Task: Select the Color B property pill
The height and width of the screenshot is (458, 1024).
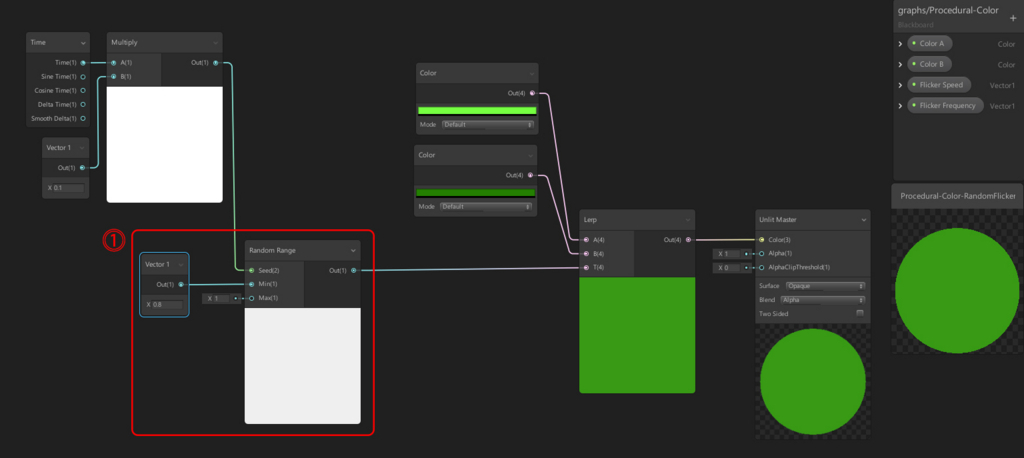Action: click(929, 64)
